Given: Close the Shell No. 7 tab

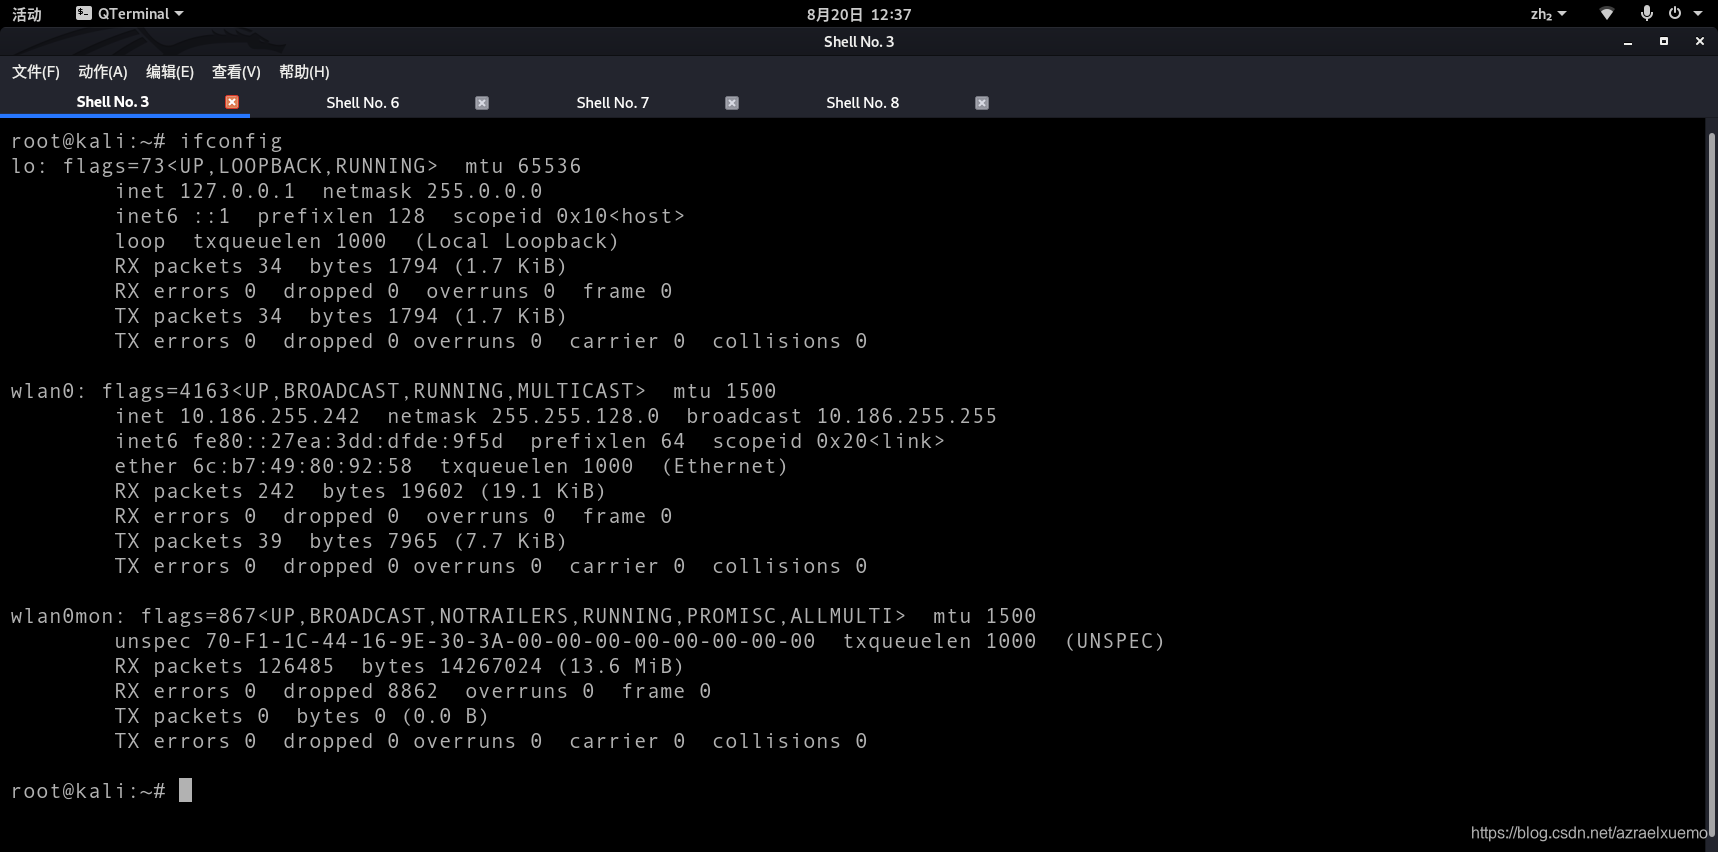Looking at the screenshot, I should tap(732, 103).
